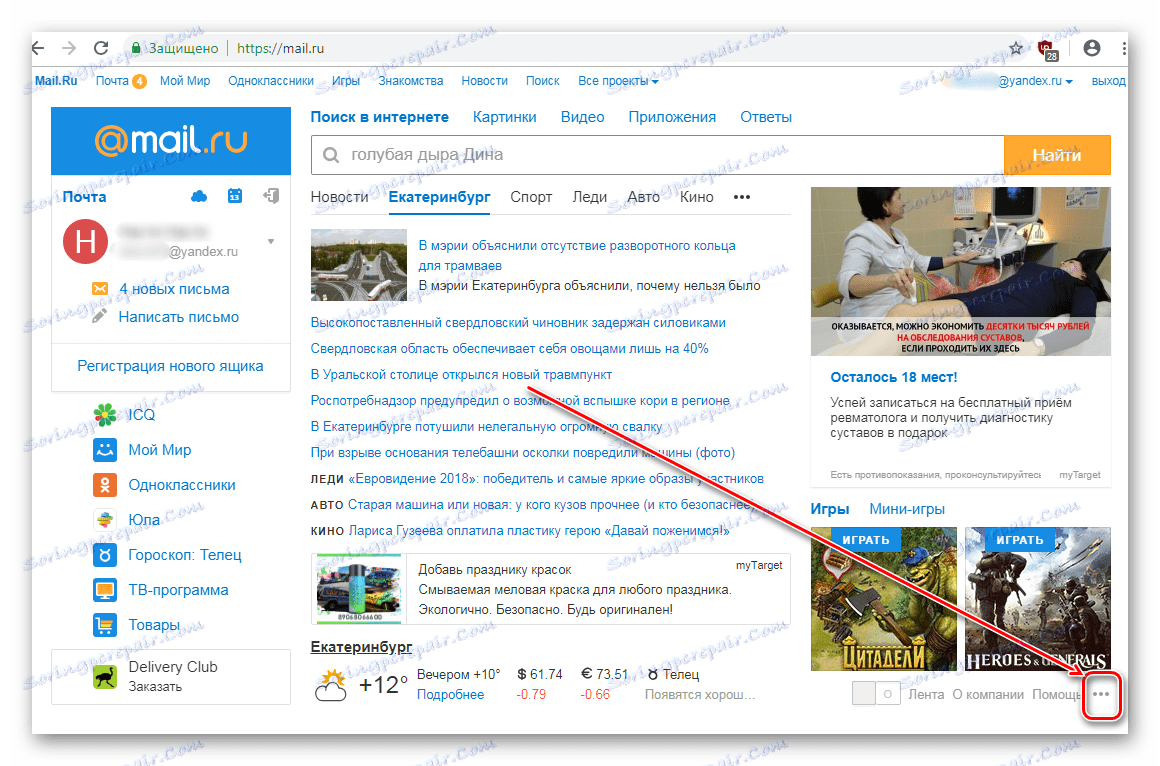This screenshot has width=1160, height=766.
Task: Click the orange Одноклассники icon
Action: click(105, 485)
